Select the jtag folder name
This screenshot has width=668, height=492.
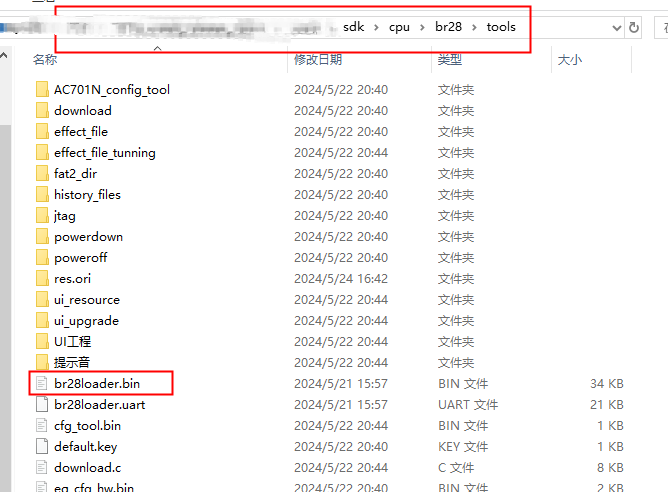pos(65,216)
